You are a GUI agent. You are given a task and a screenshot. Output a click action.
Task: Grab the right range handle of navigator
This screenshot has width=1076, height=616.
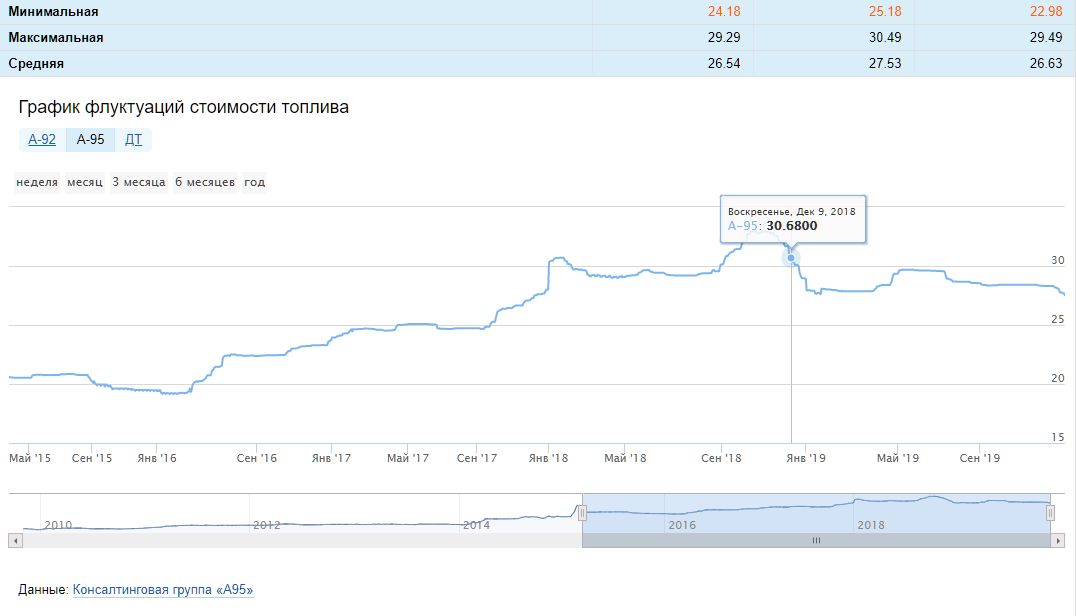coord(1050,513)
